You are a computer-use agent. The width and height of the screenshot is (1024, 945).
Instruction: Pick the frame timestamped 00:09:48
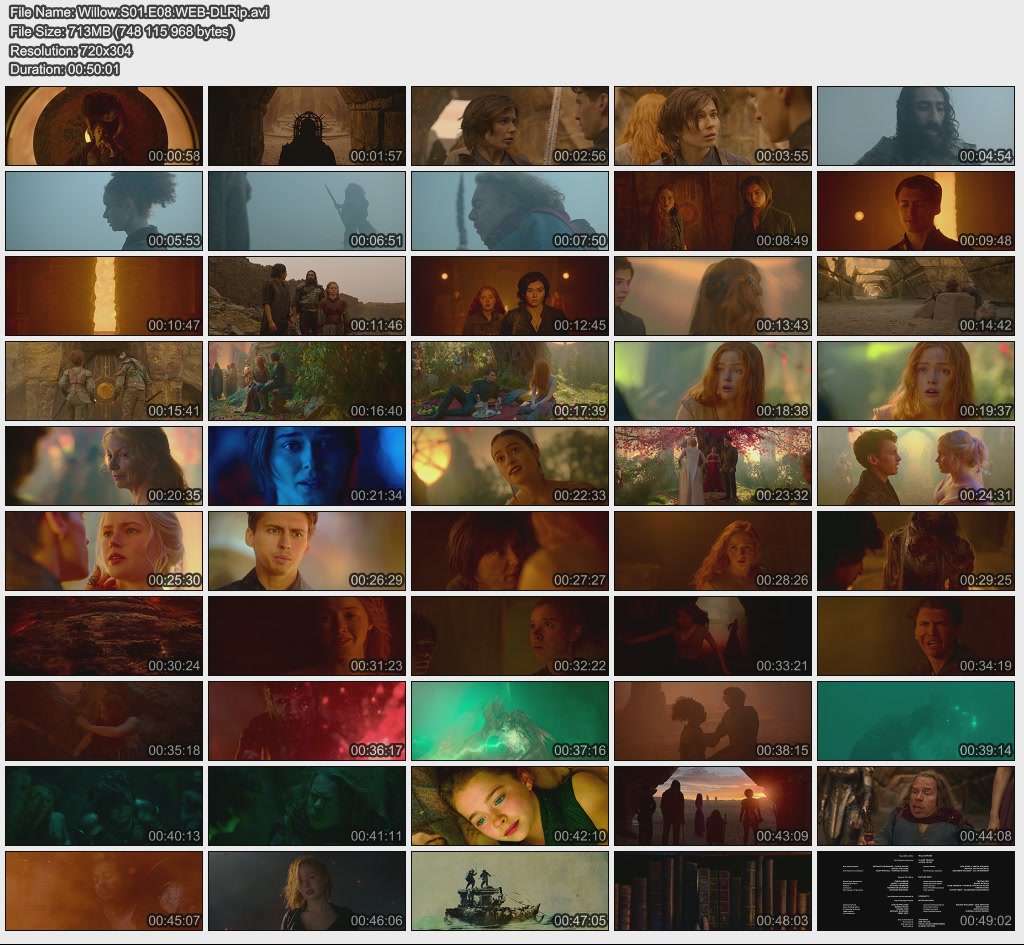coord(916,211)
